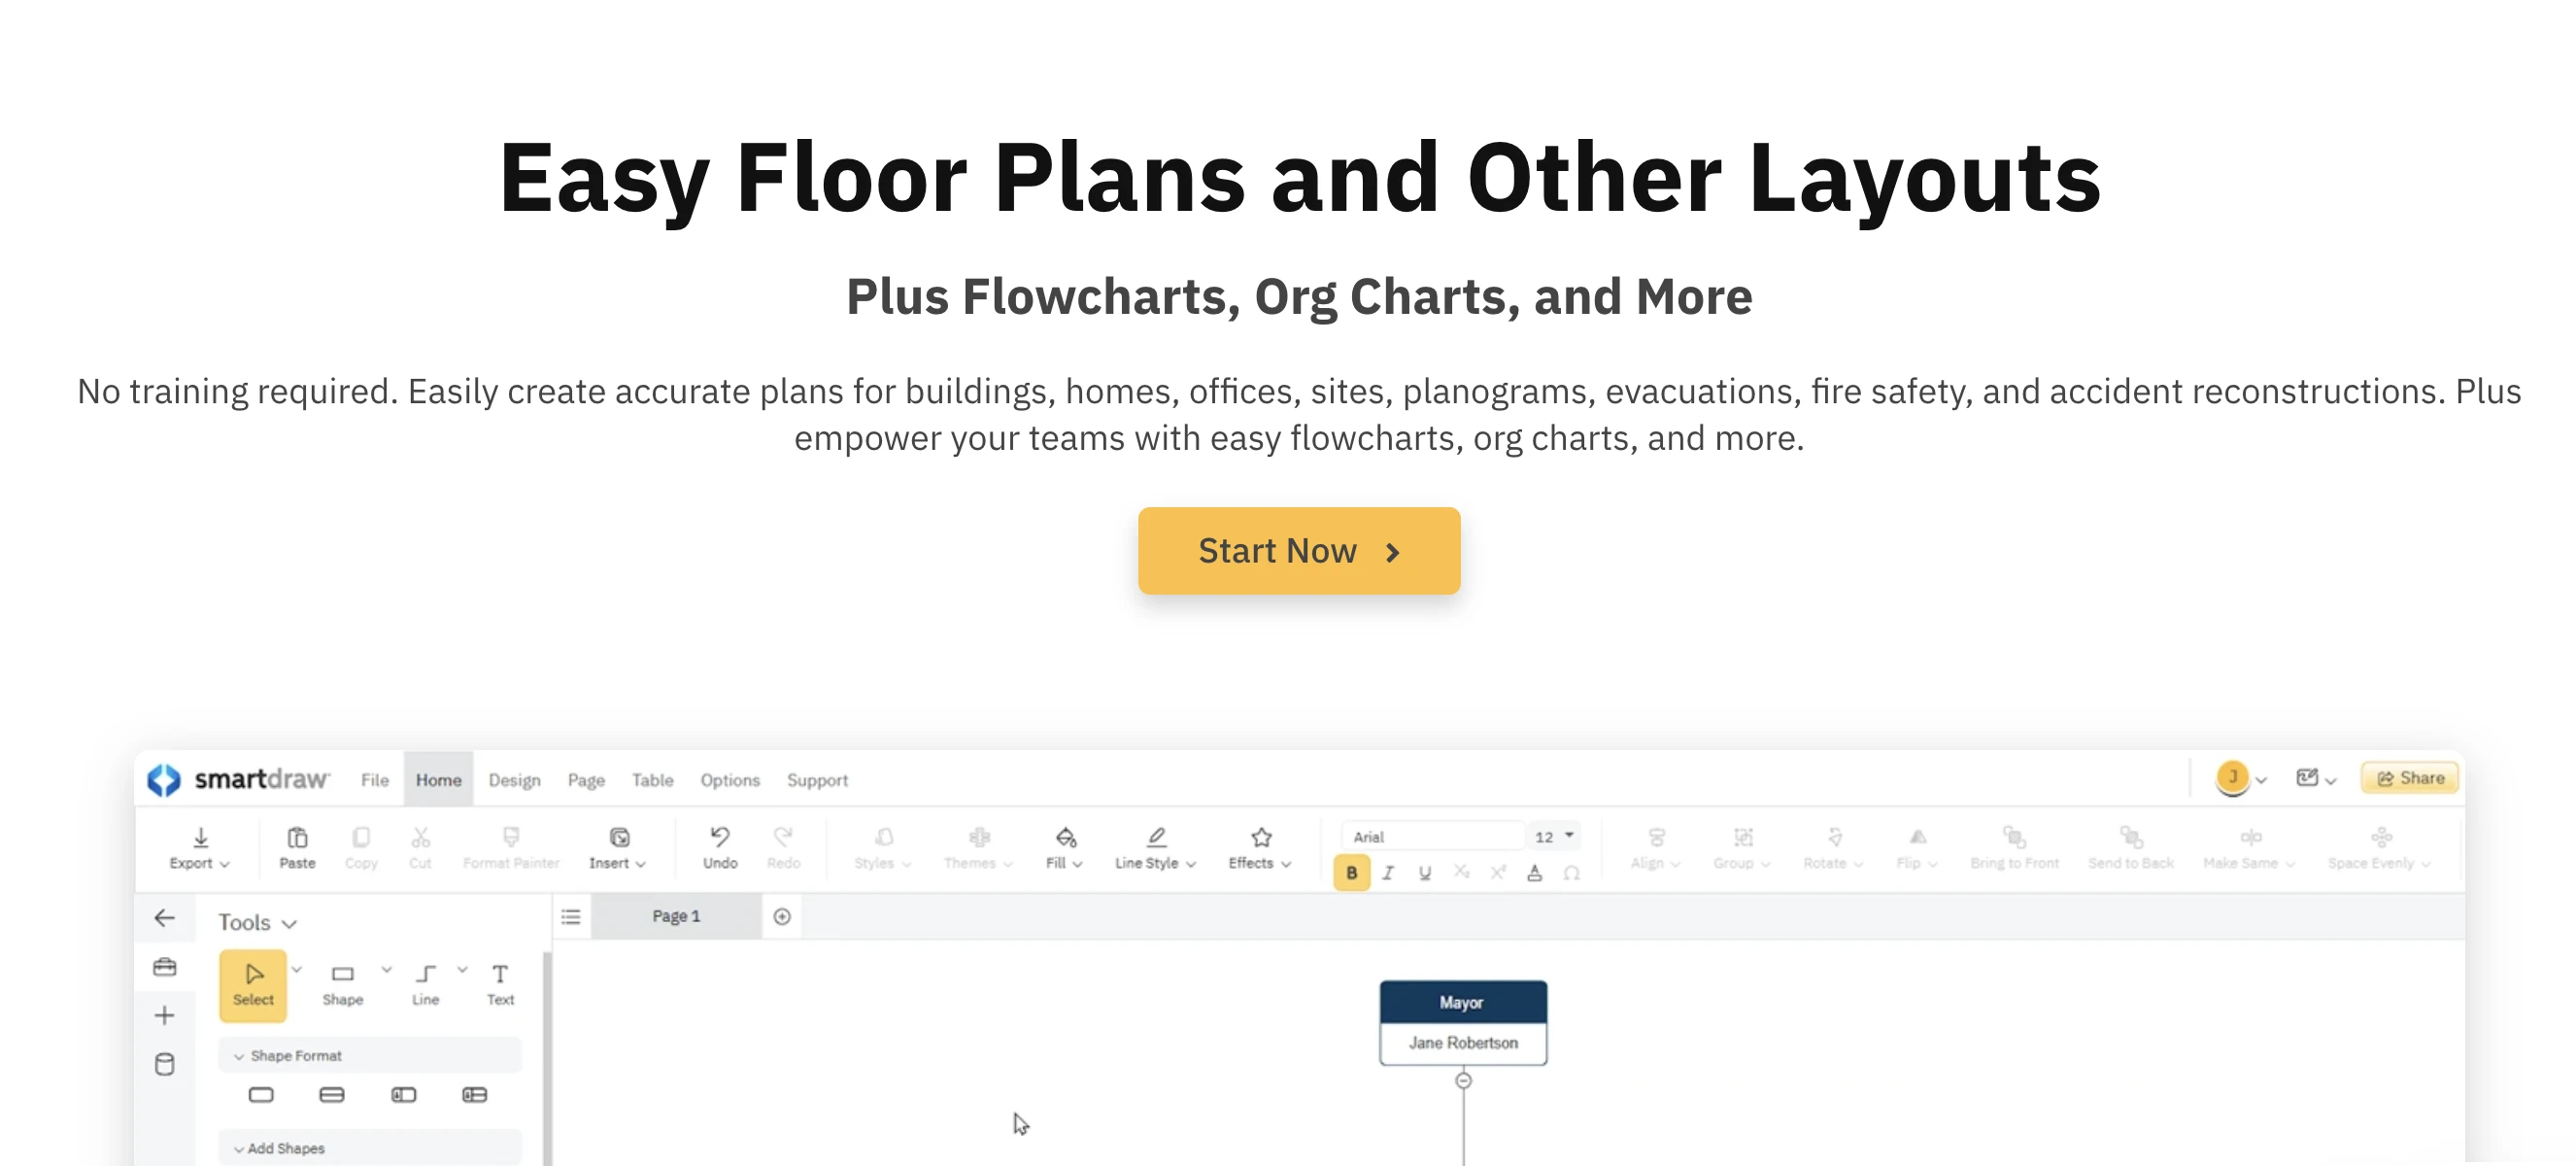Open the Line Style dropdown
The height and width of the screenshot is (1166, 2576).
(1155, 848)
